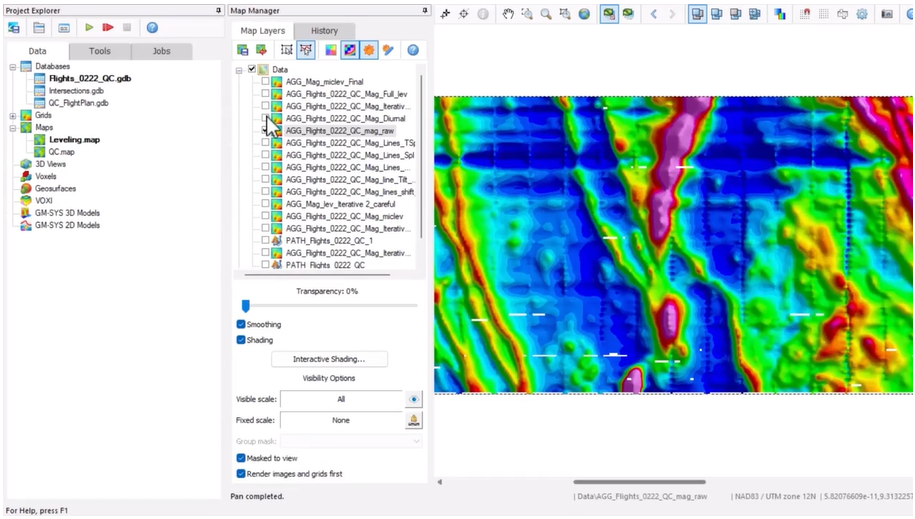Click the first Project Explorer toolbar icon
This screenshot has height=519, width=915.
(x=13, y=27)
